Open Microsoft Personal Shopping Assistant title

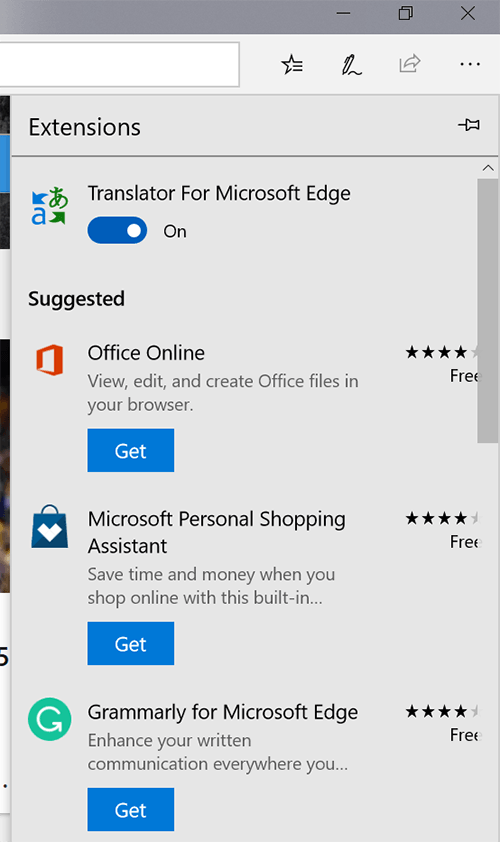click(216, 532)
